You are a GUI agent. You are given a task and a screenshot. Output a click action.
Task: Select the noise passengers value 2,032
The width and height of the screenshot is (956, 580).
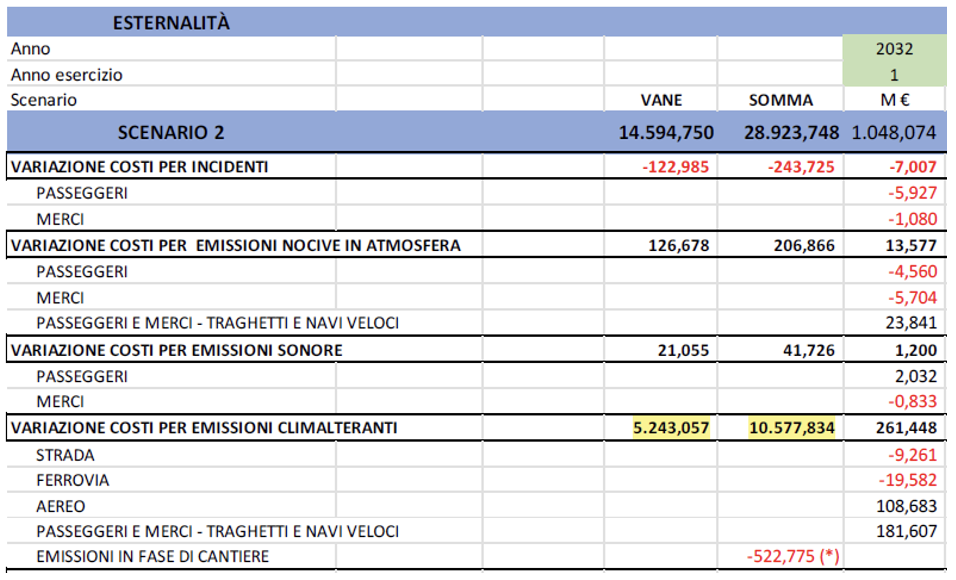(916, 376)
